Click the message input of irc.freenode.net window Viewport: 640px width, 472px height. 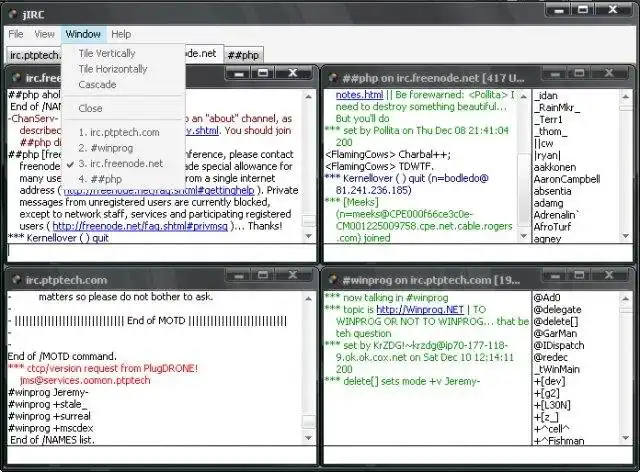[161, 252]
